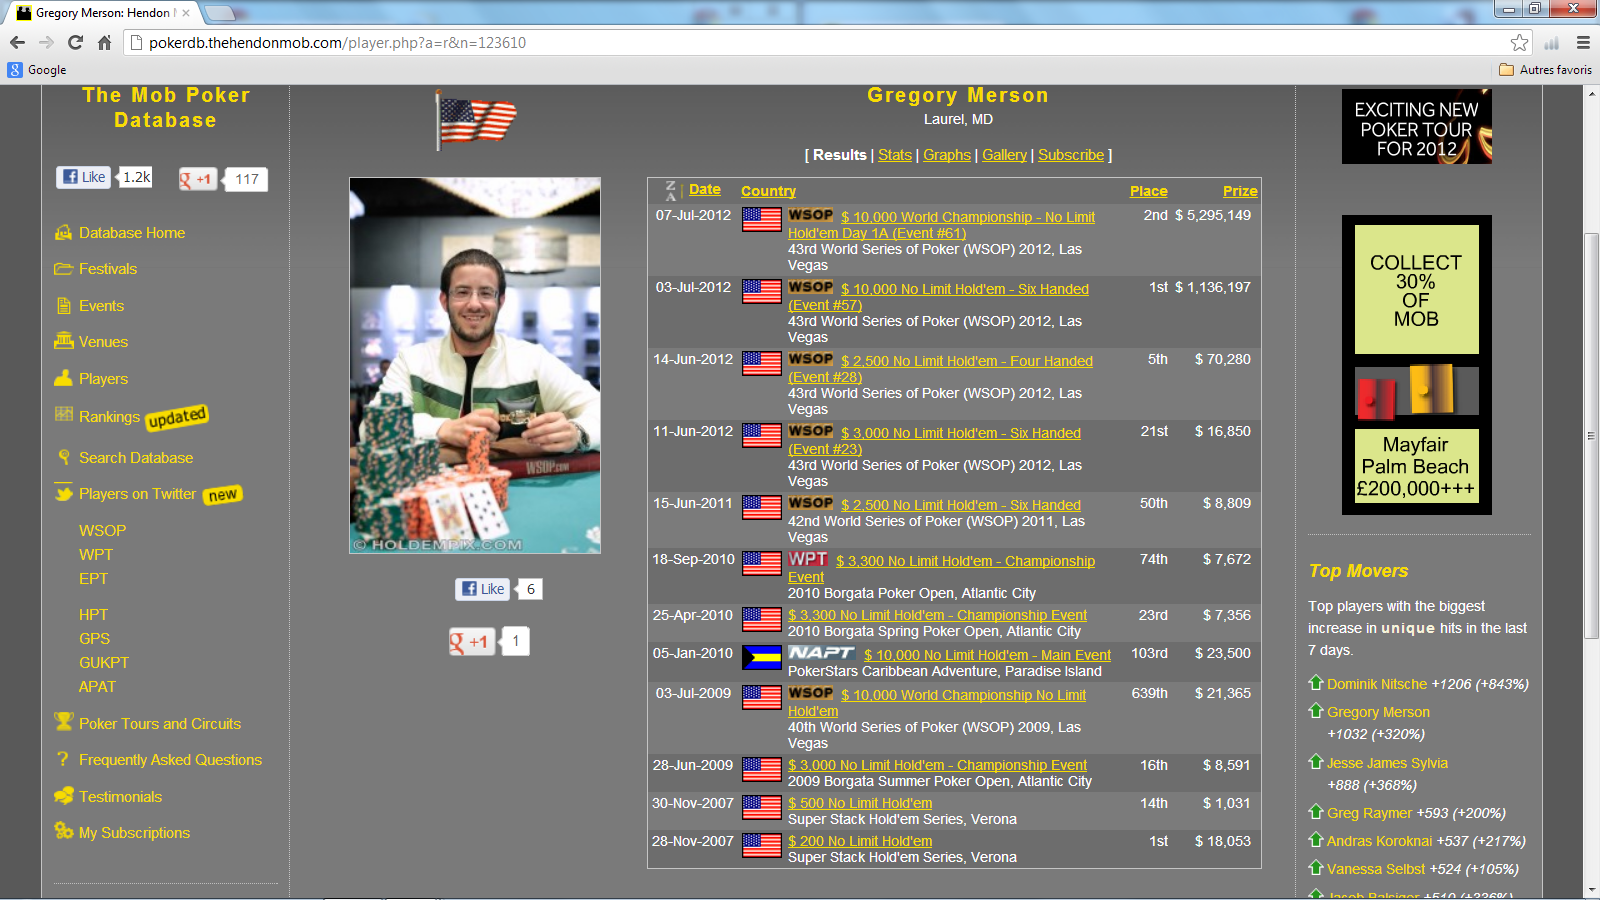The image size is (1600, 900).
Task: Open Search Database
Action: [136, 458]
